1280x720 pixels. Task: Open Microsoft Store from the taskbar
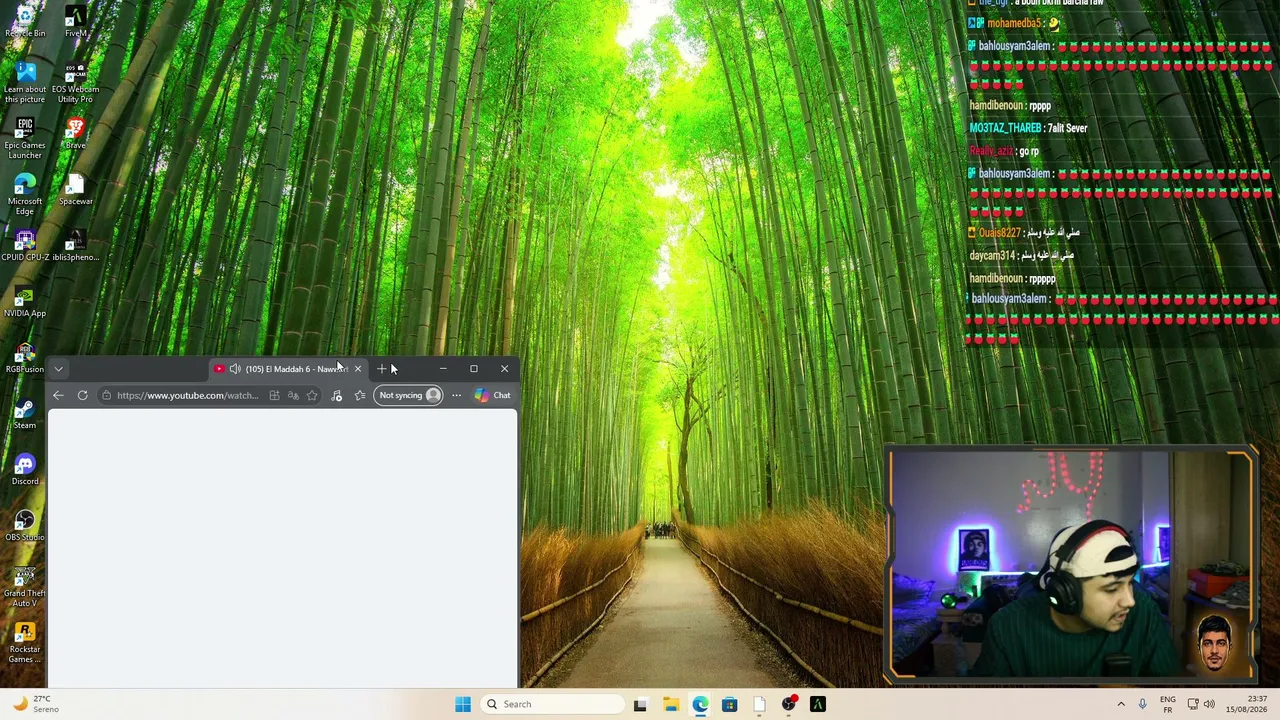pos(729,704)
